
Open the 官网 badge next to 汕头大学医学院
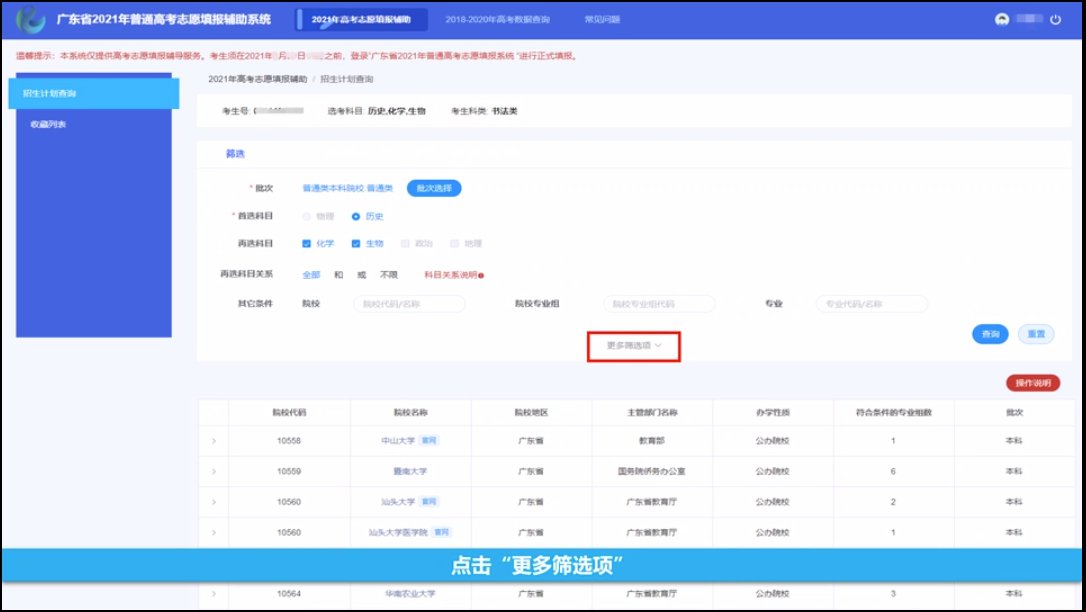point(443,532)
